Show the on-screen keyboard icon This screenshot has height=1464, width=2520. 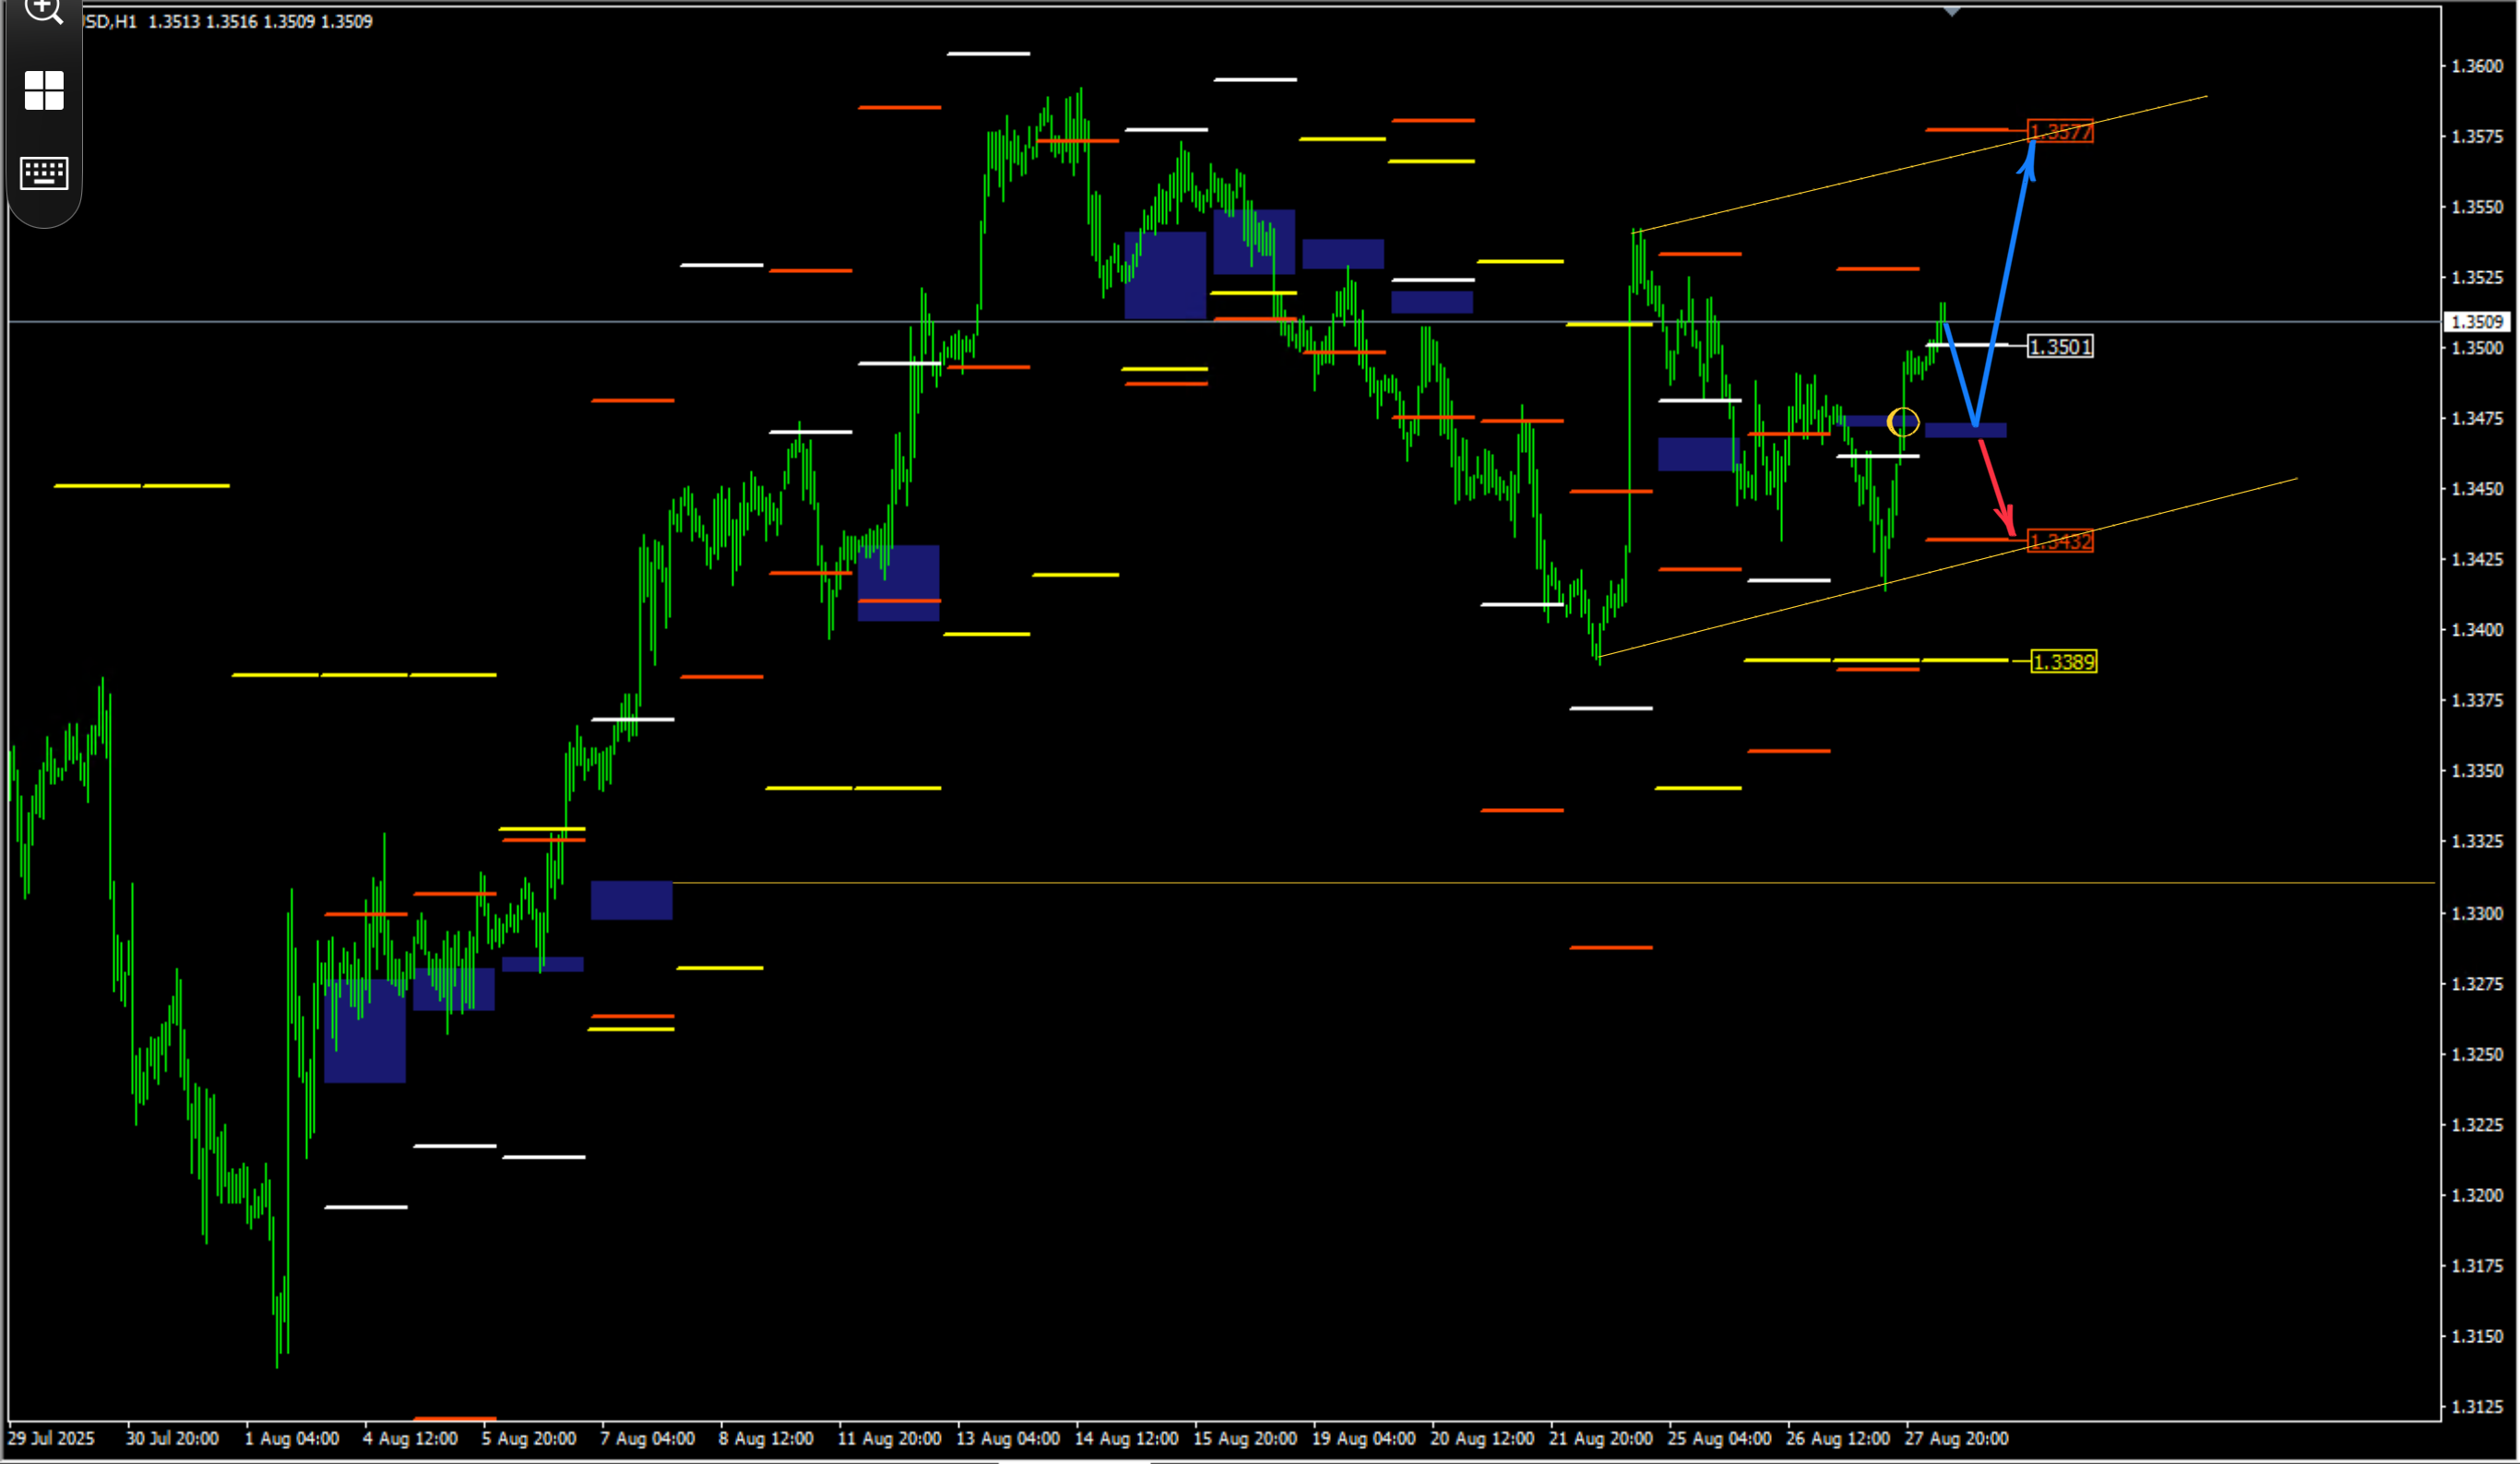[x=44, y=173]
